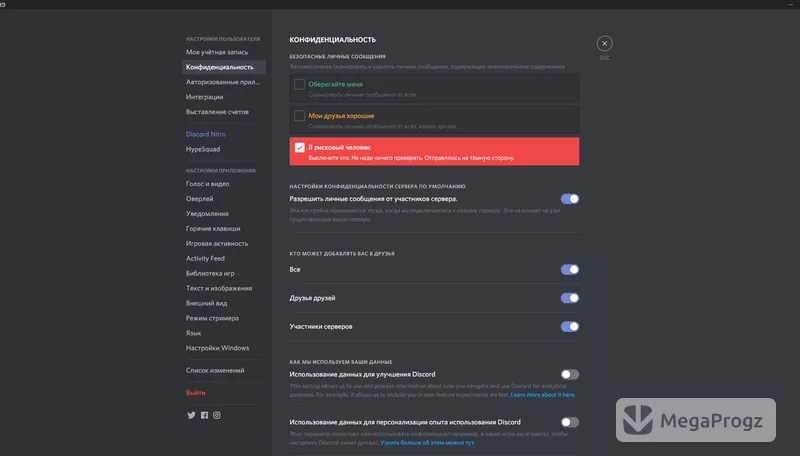800x456 pixels.
Task: Check the 'Оберегайте меня' checkbox
Action: (299, 84)
